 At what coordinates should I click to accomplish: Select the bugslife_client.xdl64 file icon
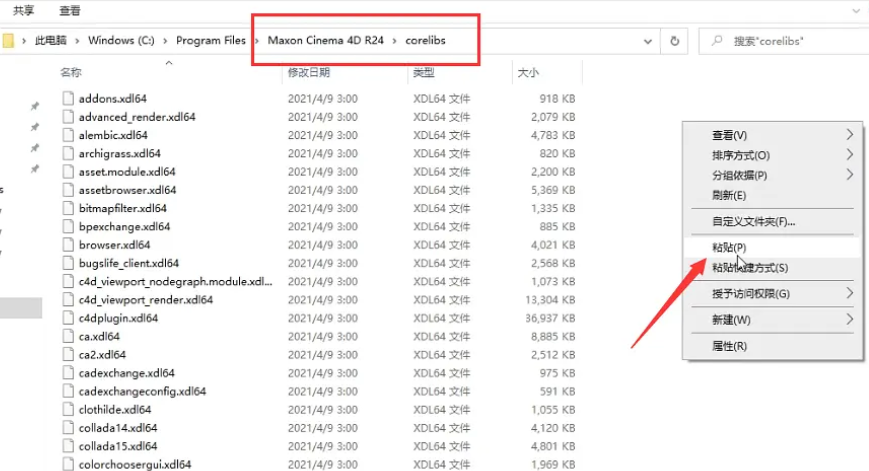tap(68, 263)
